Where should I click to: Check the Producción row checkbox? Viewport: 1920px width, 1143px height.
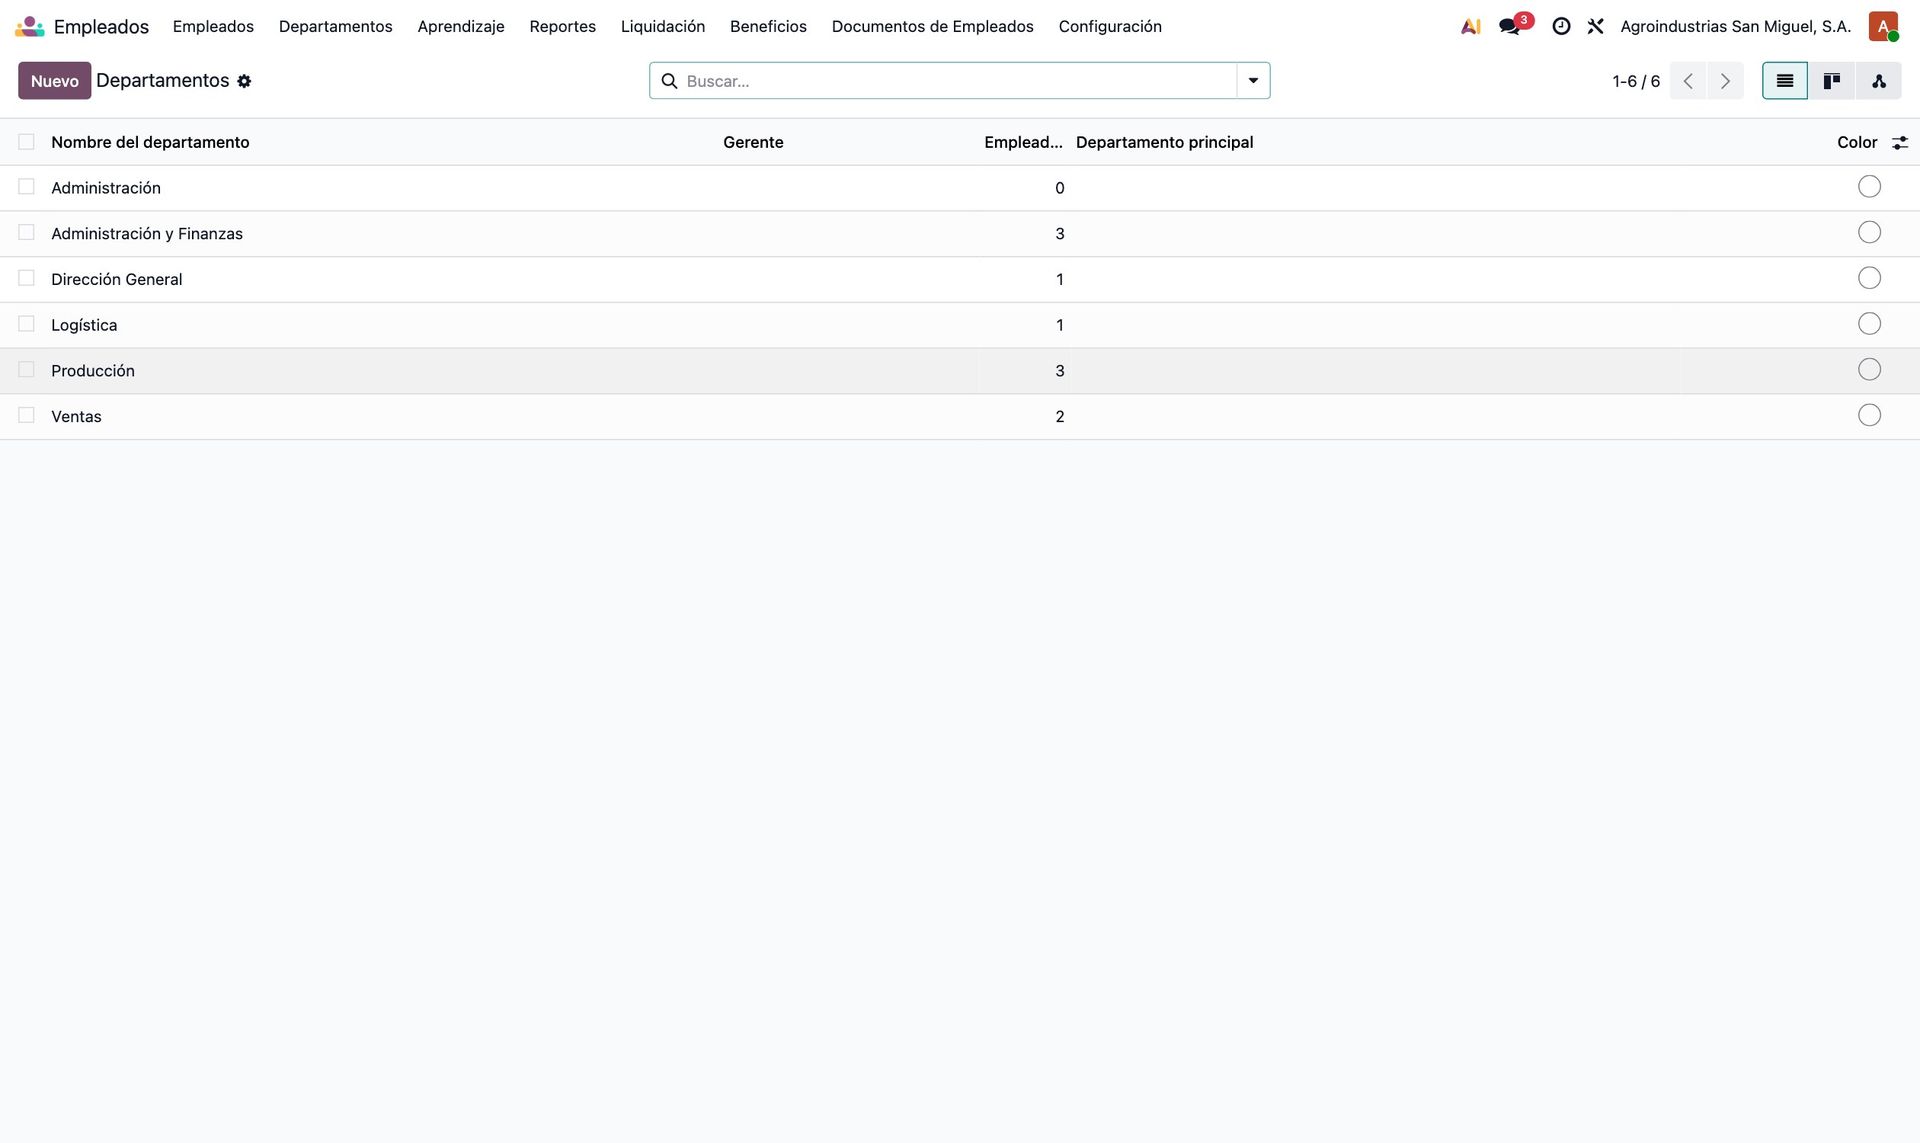point(26,370)
